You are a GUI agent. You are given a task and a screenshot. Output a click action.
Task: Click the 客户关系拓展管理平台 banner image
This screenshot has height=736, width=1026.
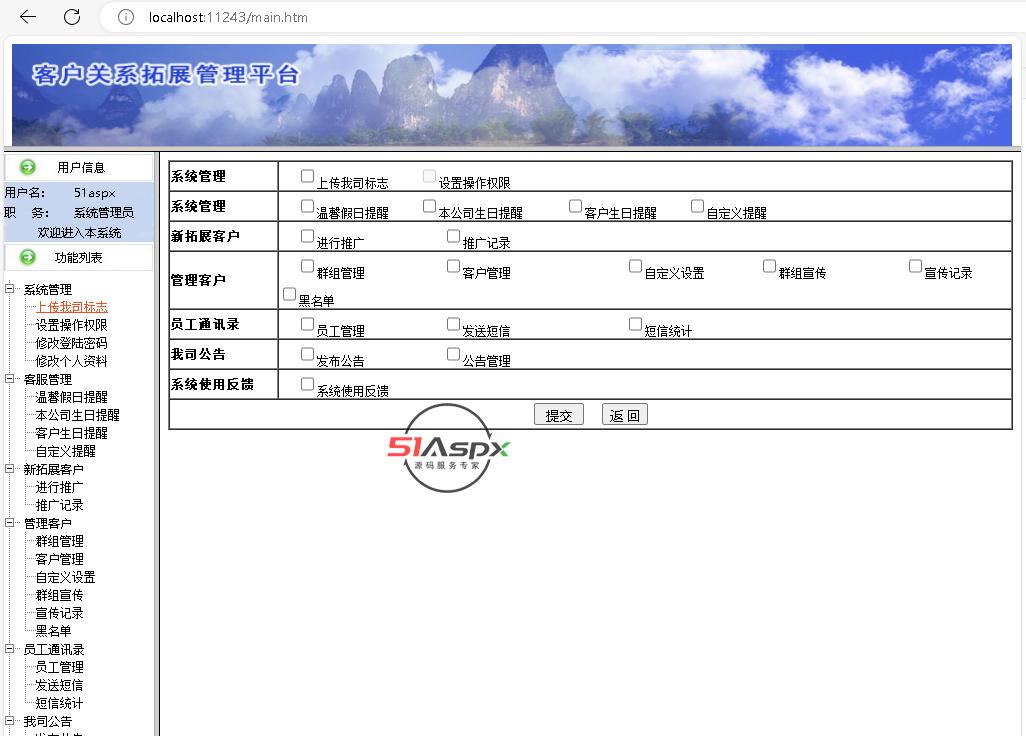point(512,95)
